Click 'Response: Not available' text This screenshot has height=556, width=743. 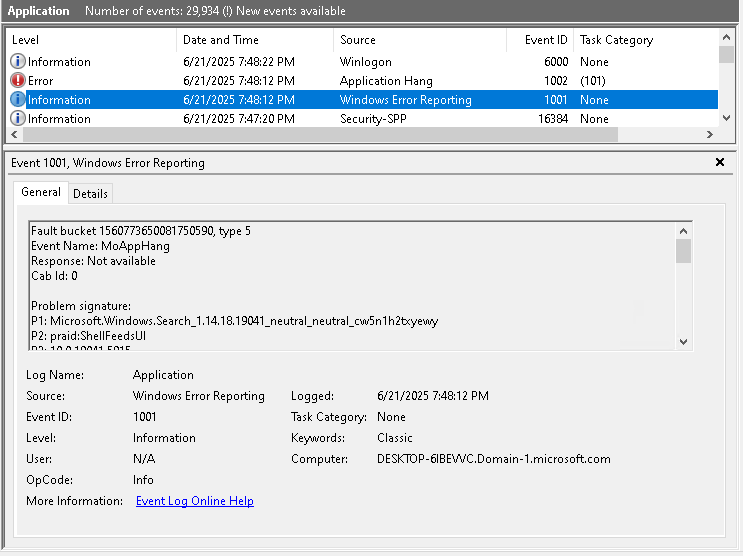(93, 261)
